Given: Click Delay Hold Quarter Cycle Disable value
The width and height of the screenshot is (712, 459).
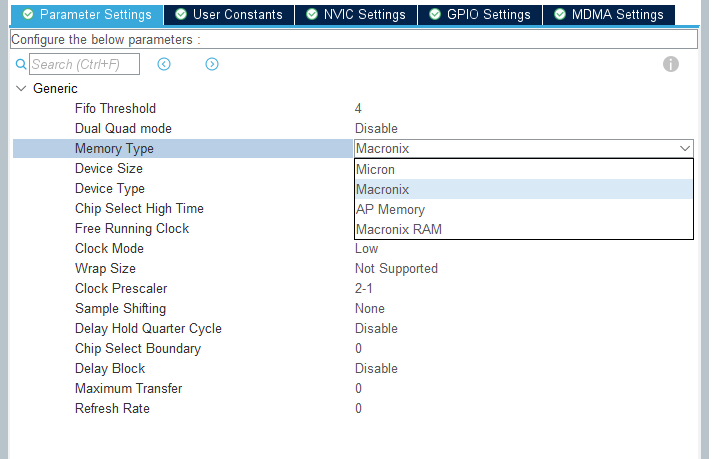Looking at the screenshot, I should pyautogui.click(x=376, y=328).
